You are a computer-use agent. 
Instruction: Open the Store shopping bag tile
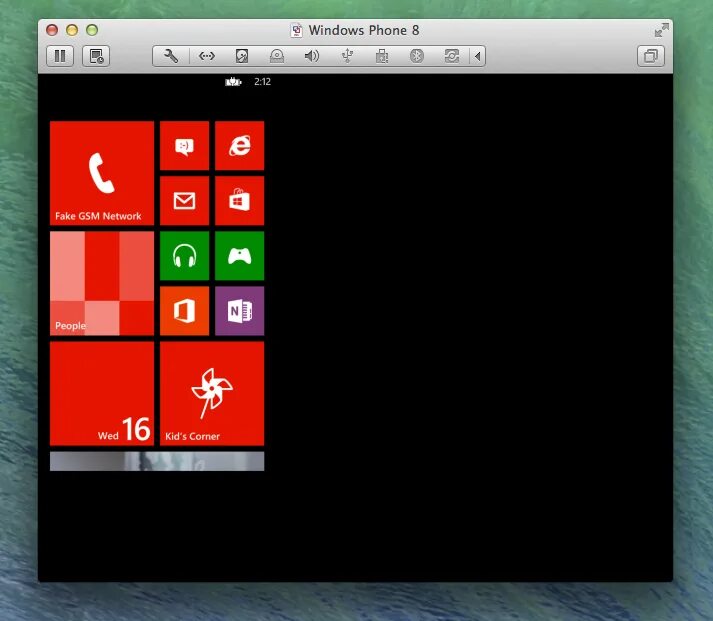pos(240,200)
